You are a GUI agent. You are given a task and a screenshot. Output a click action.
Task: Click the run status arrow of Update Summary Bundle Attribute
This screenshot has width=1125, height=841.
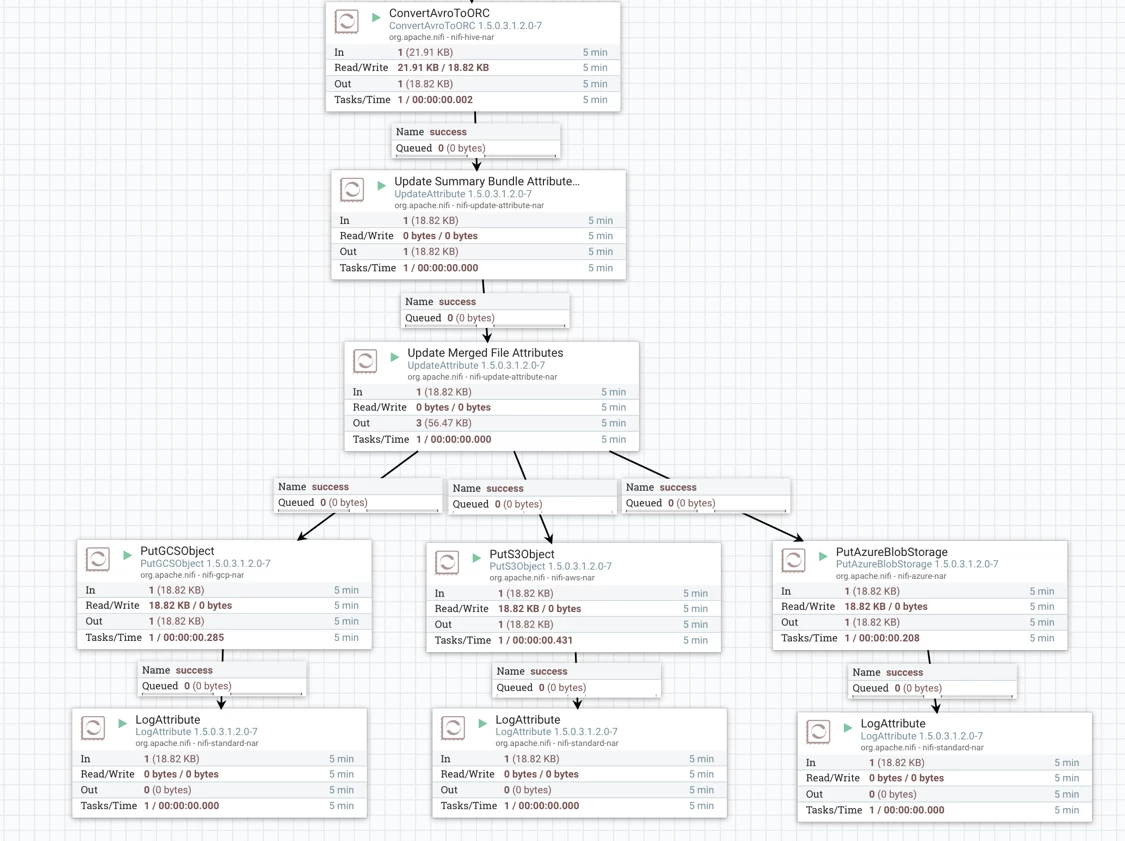381,185
